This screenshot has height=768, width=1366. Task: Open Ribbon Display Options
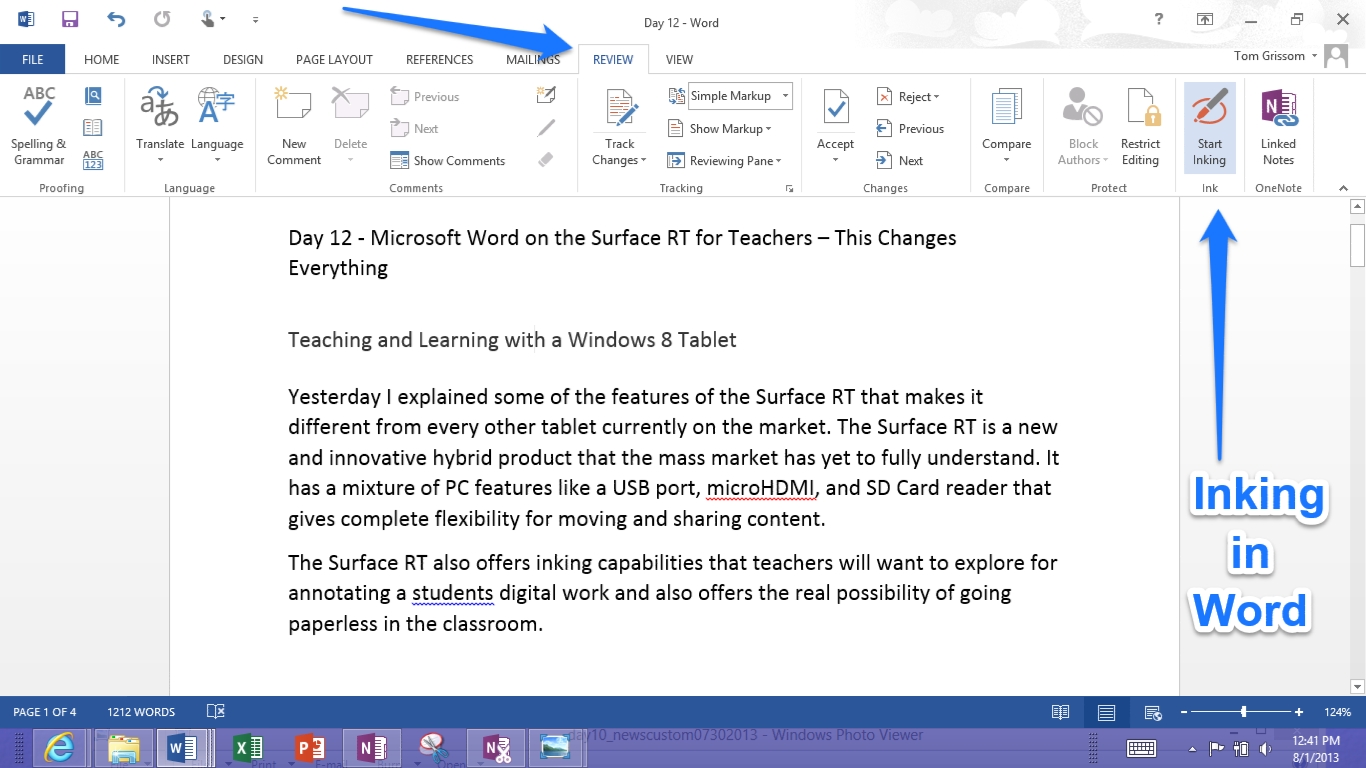[1205, 19]
